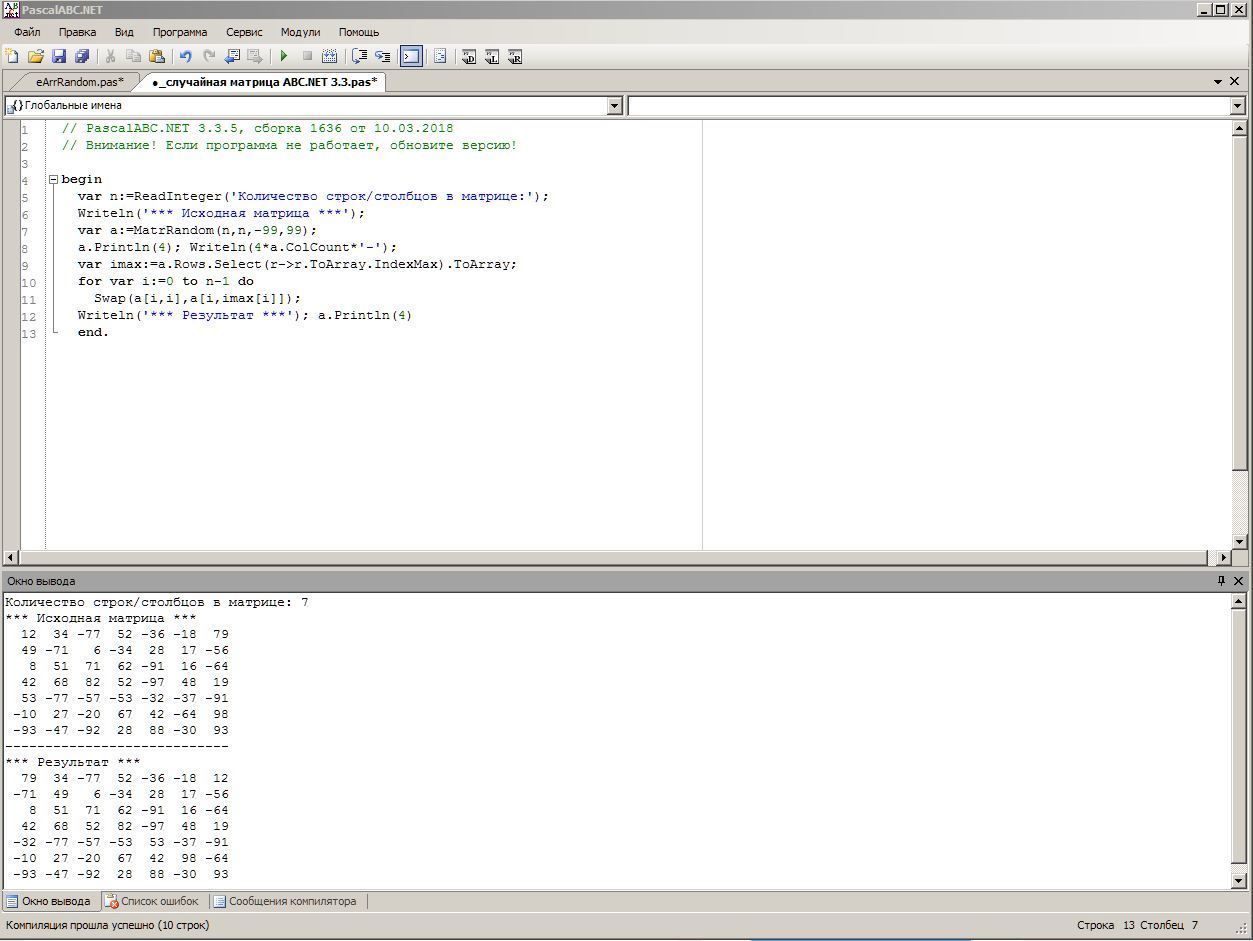This screenshot has height=941, width=1253.
Task: Click the New file icon
Action: 12,57
